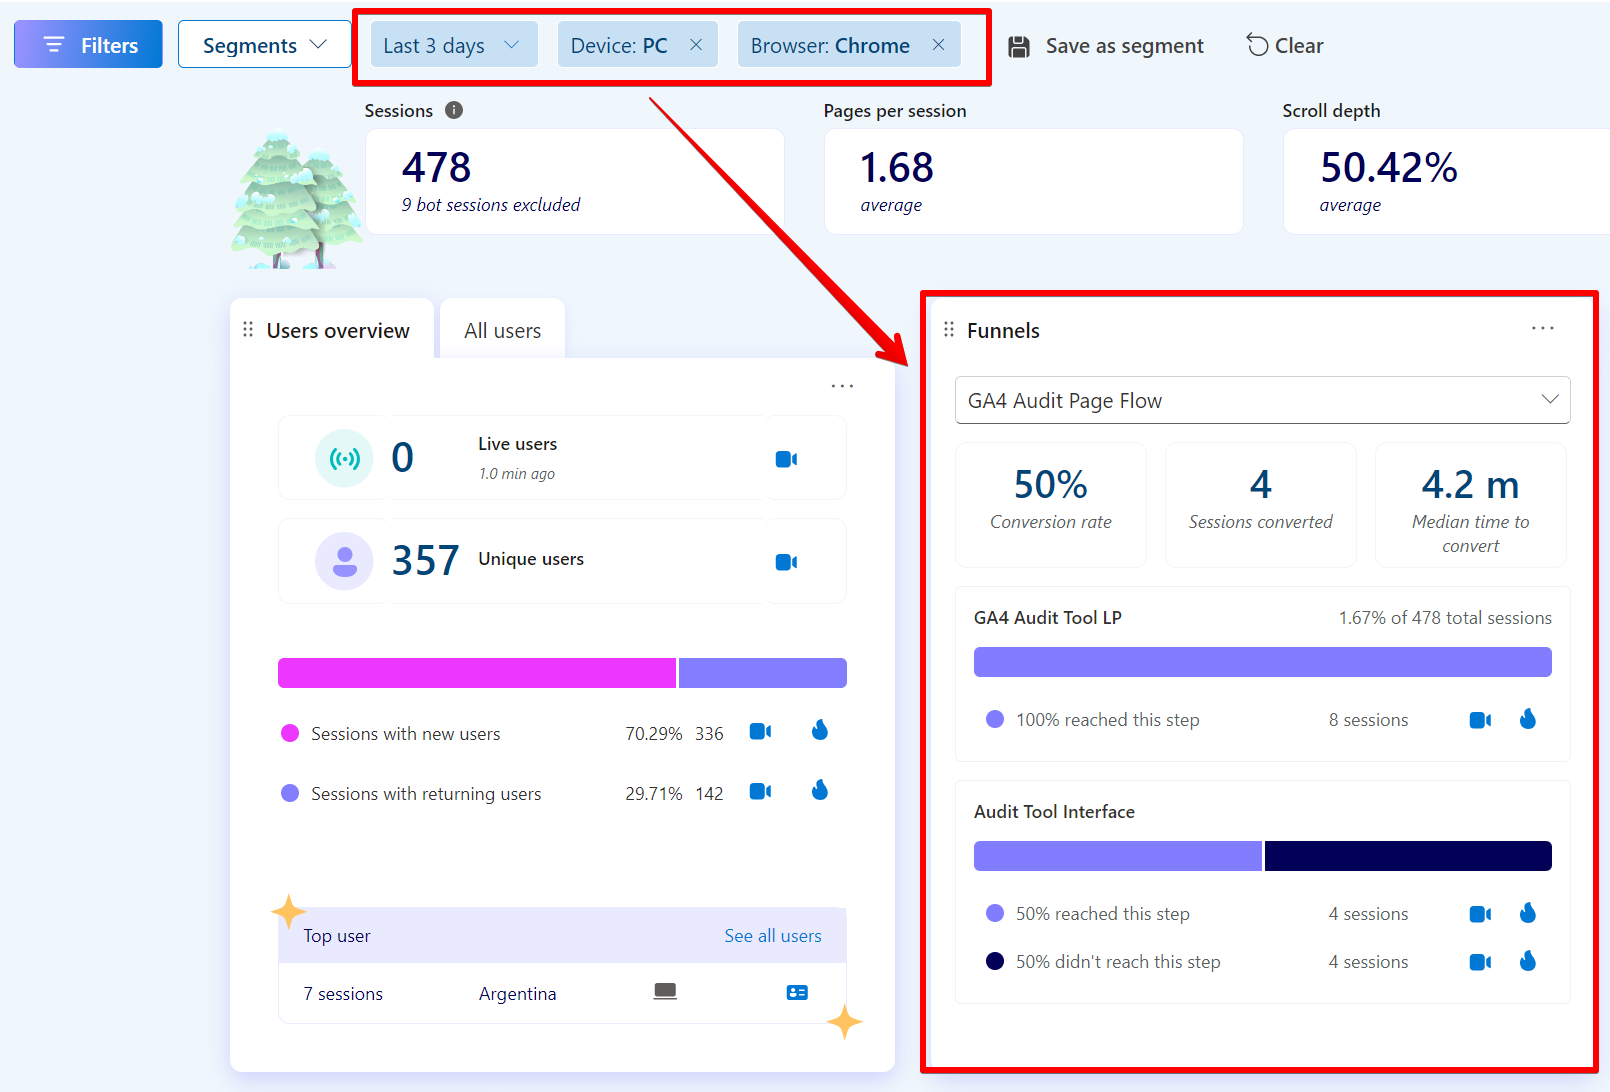The image size is (1610, 1092).
Task: Open the Funnels panel options menu
Action: tap(1543, 328)
